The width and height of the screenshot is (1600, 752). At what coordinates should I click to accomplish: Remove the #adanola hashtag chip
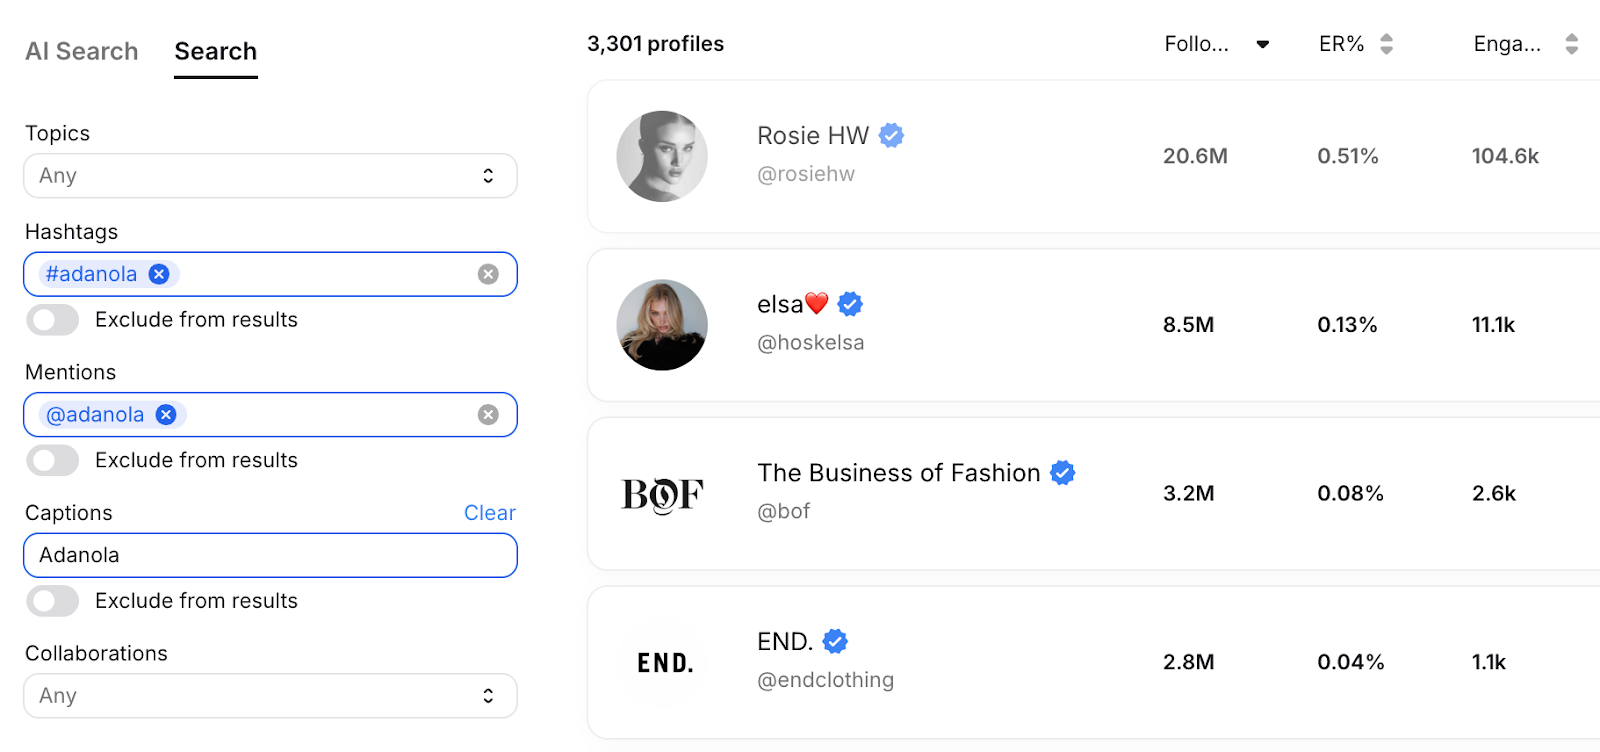(159, 274)
